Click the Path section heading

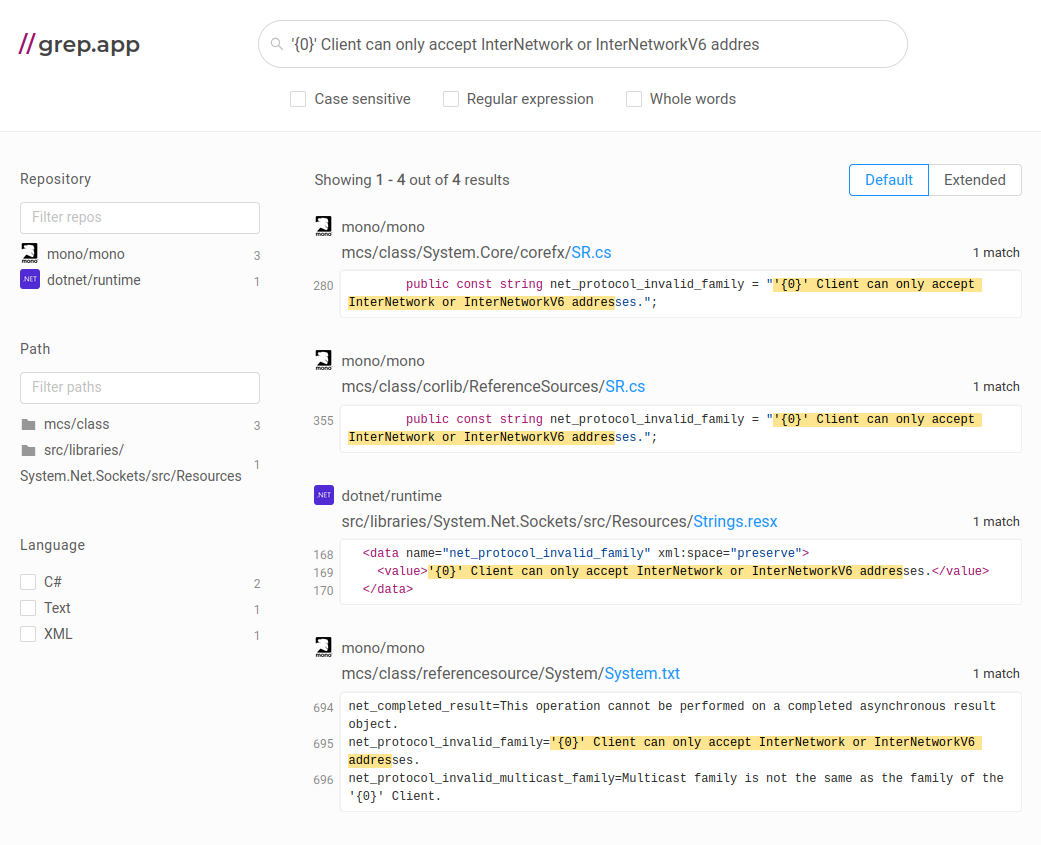click(35, 349)
